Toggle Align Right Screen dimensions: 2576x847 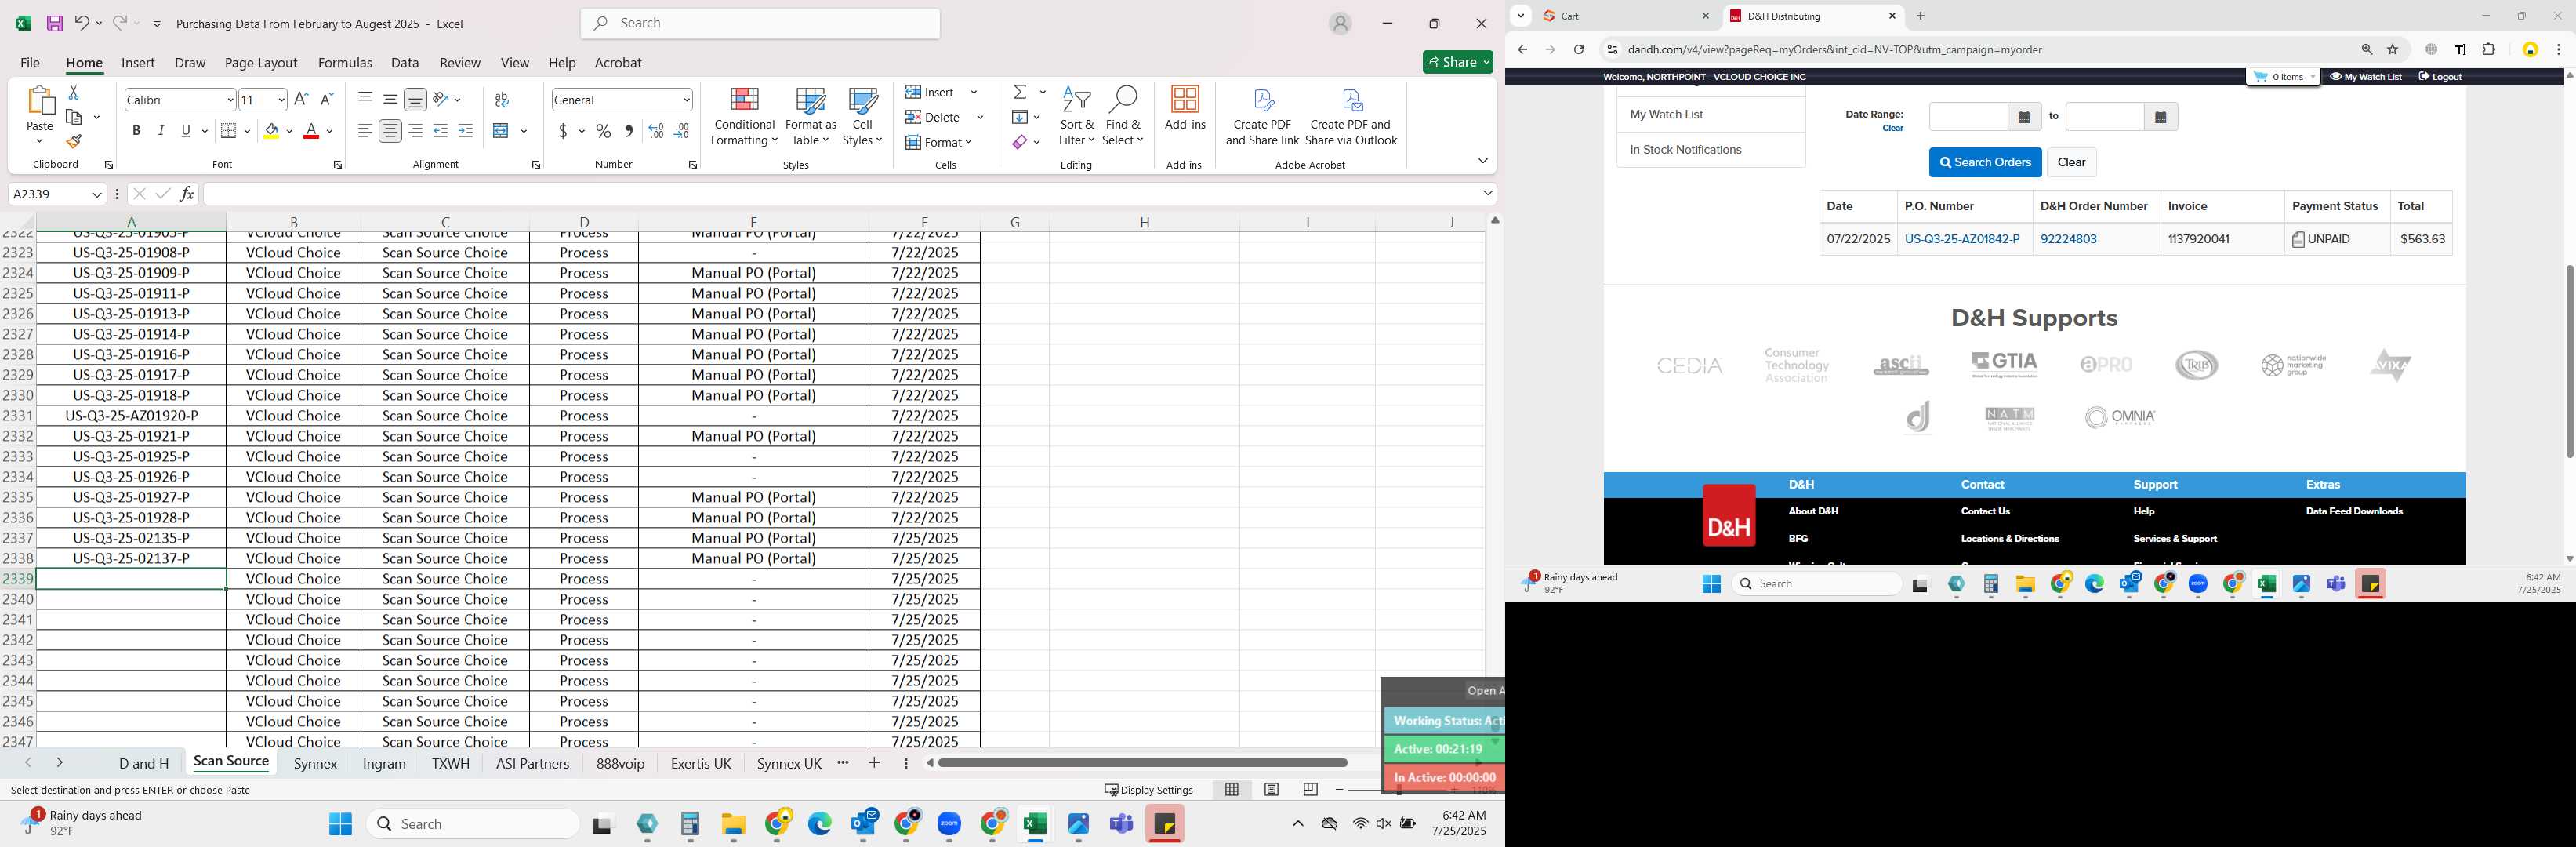point(415,131)
